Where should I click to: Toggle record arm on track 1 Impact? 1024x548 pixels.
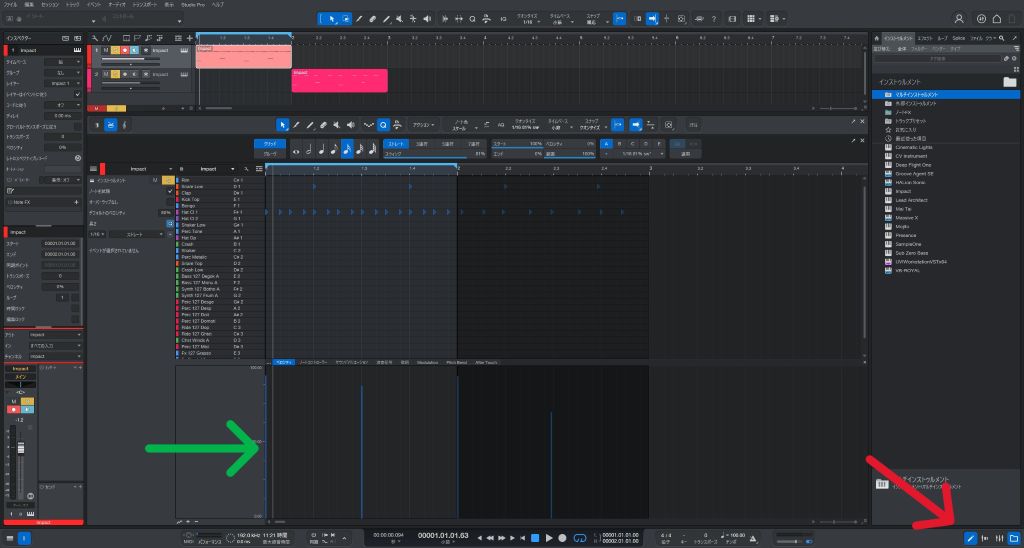tap(124, 50)
